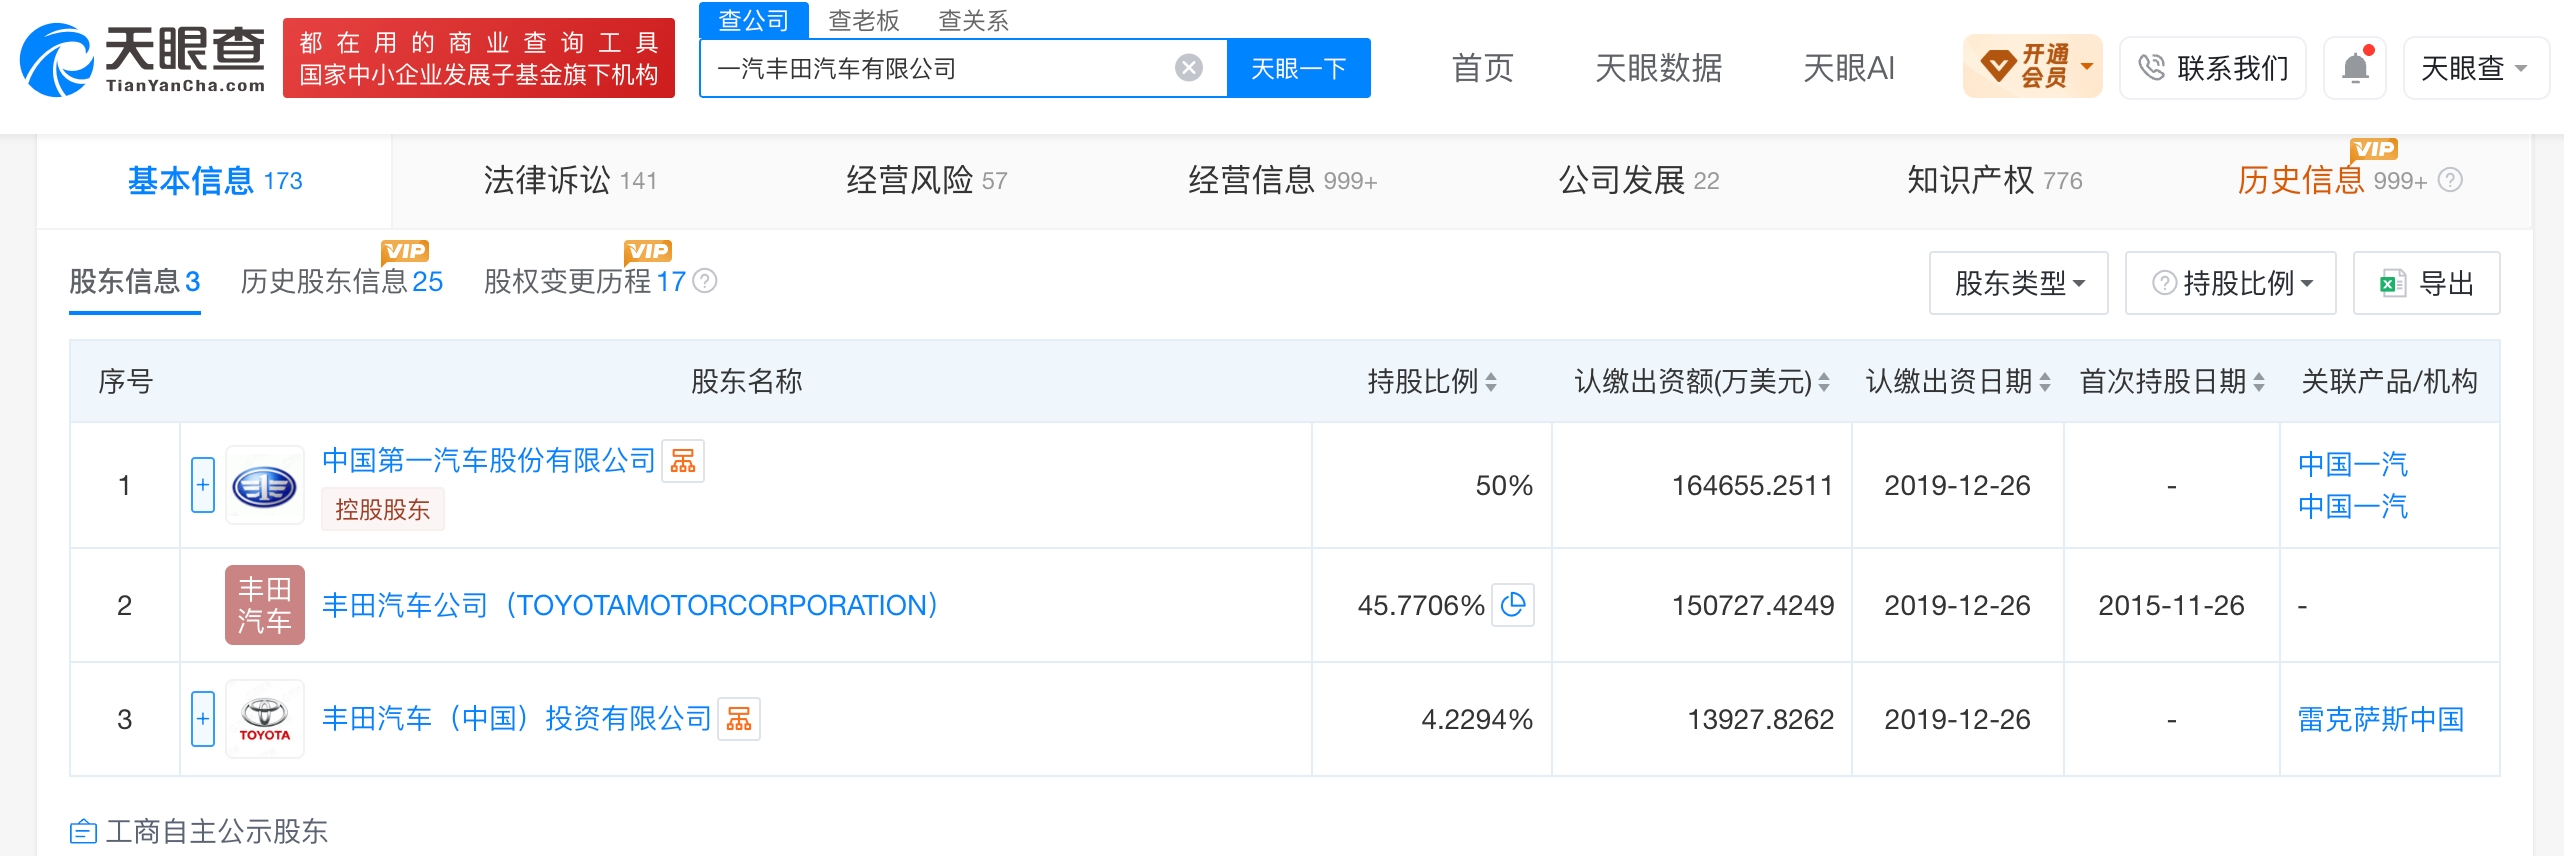2564x856 pixels.
Task: Go to 首页 in navigation
Action: click(x=1482, y=68)
